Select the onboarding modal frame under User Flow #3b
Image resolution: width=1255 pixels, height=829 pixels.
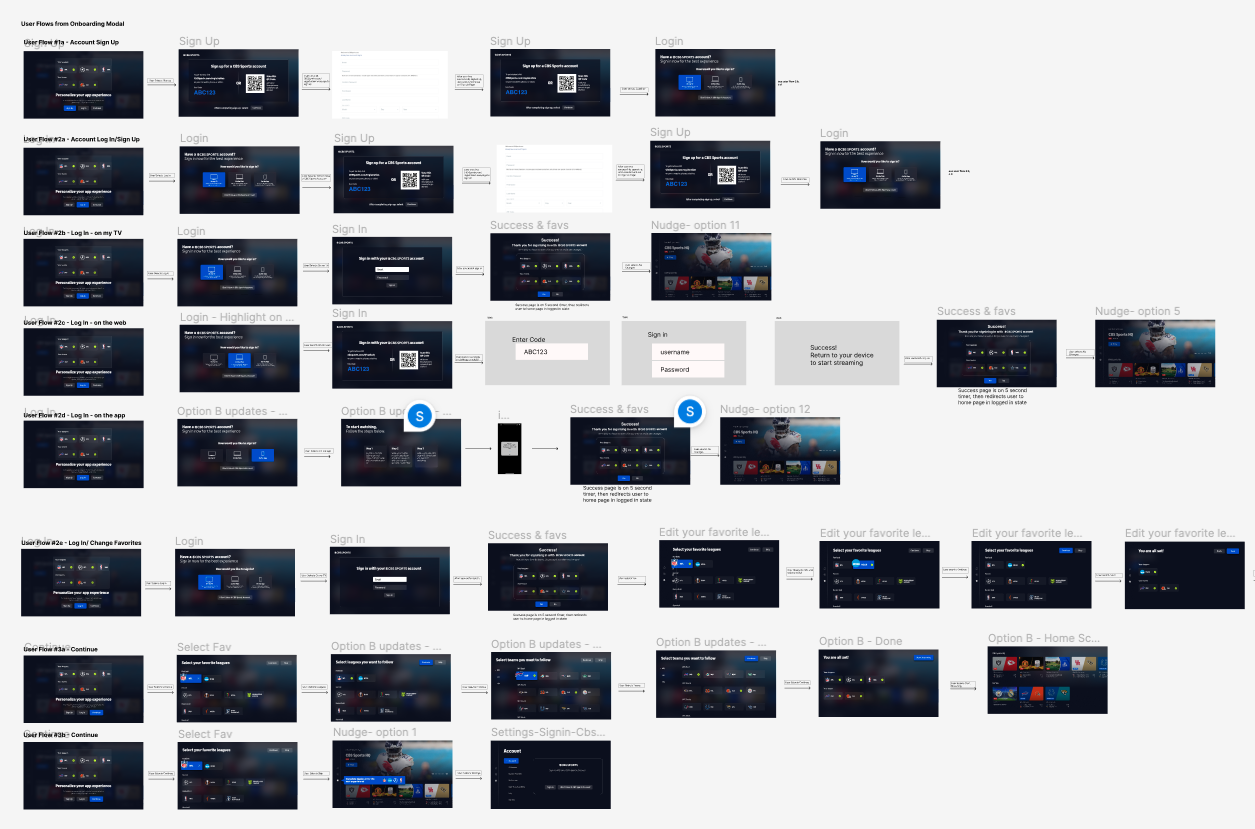tap(83, 774)
